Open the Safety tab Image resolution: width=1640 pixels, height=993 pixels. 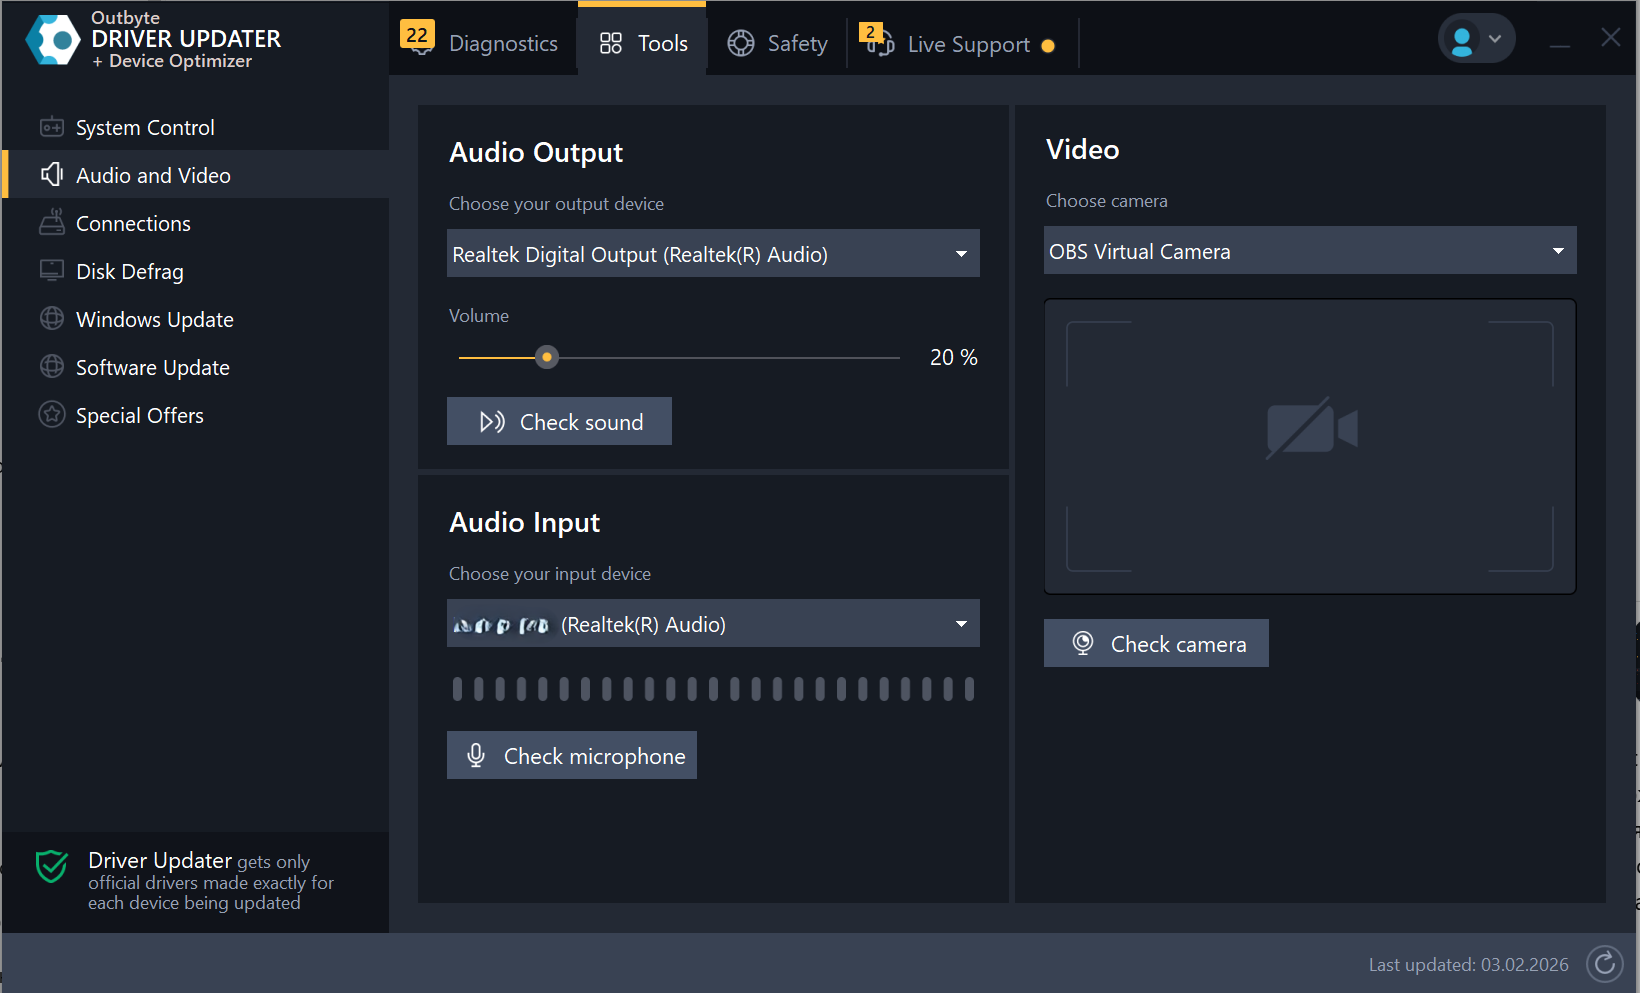tap(778, 43)
